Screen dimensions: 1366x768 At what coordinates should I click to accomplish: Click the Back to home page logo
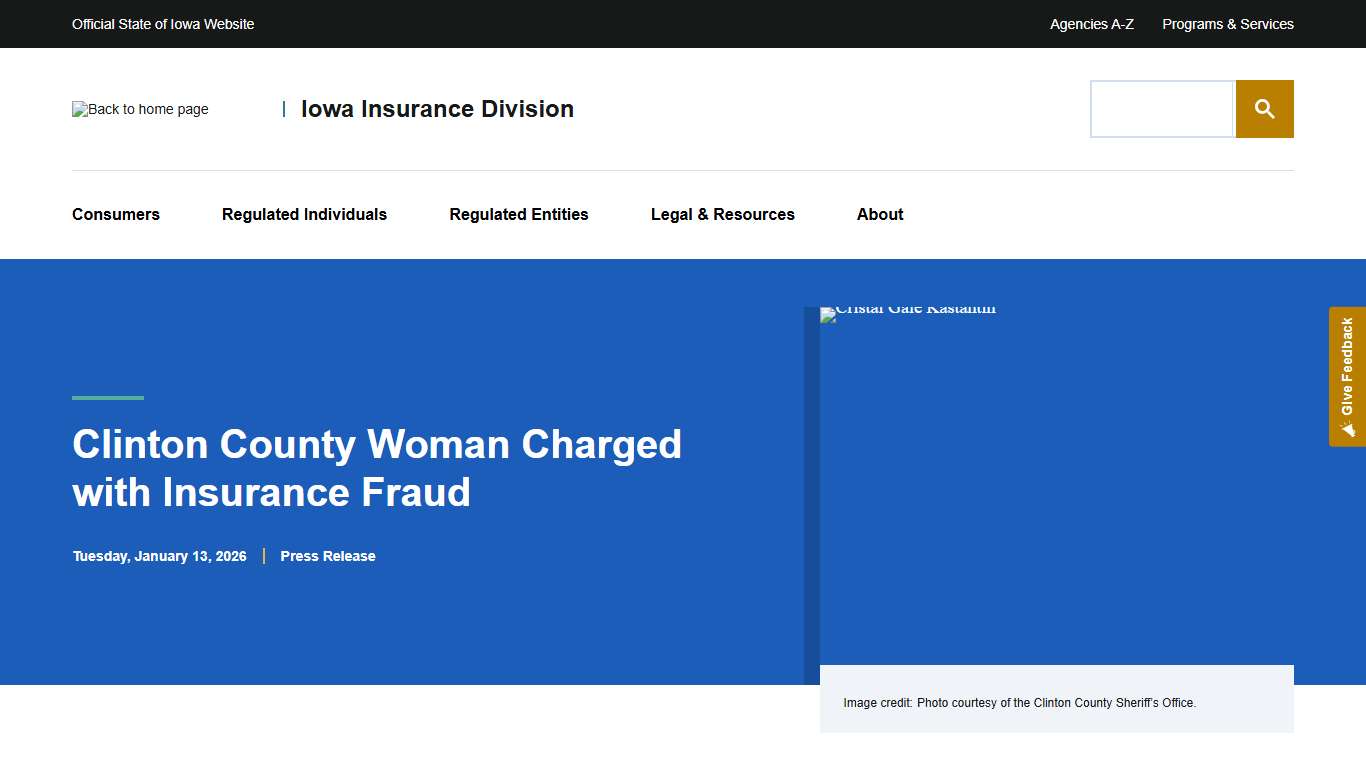click(139, 109)
